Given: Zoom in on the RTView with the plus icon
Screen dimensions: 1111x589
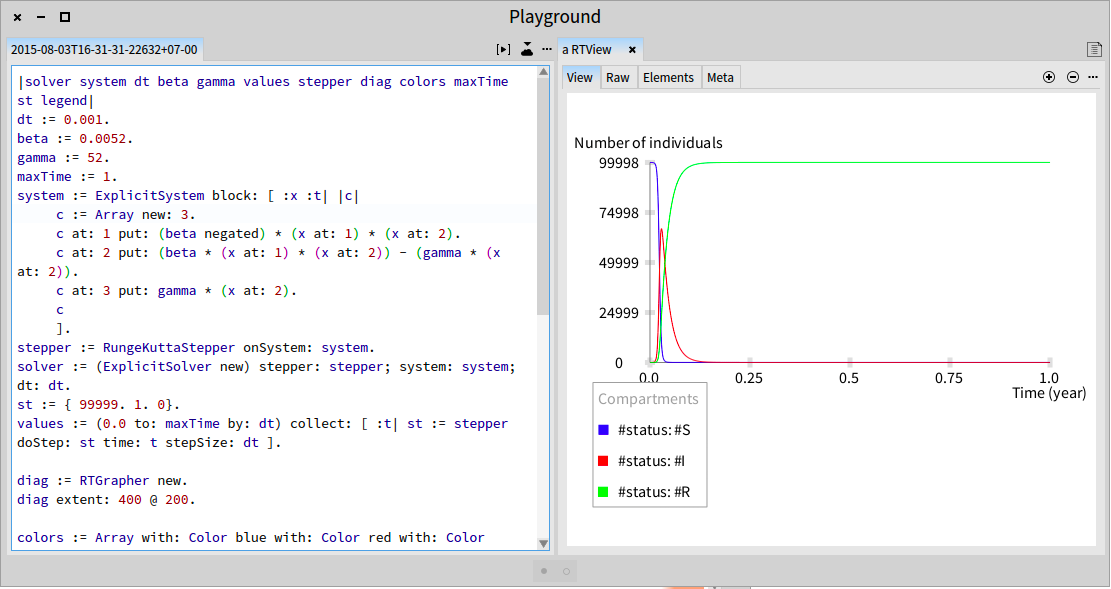Looking at the screenshot, I should pyautogui.click(x=1049, y=77).
